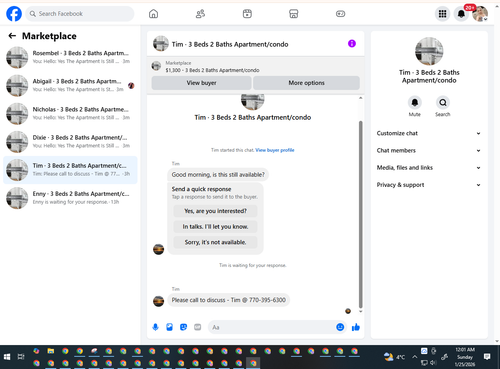Image resolution: width=500 pixels, height=369 pixels.
Task: Click the back arrow next to Marketplace
Action: [12, 36]
